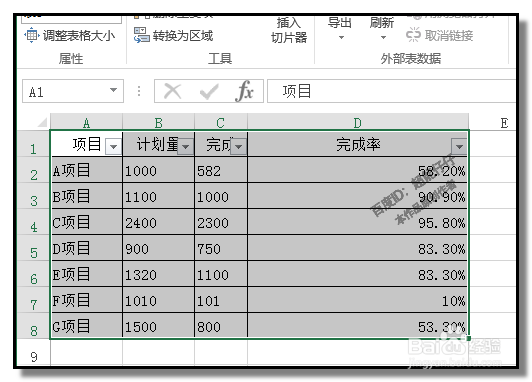Click Convert to Range (转换为区域) button
This screenshot has height=382, width=532.
173,35
